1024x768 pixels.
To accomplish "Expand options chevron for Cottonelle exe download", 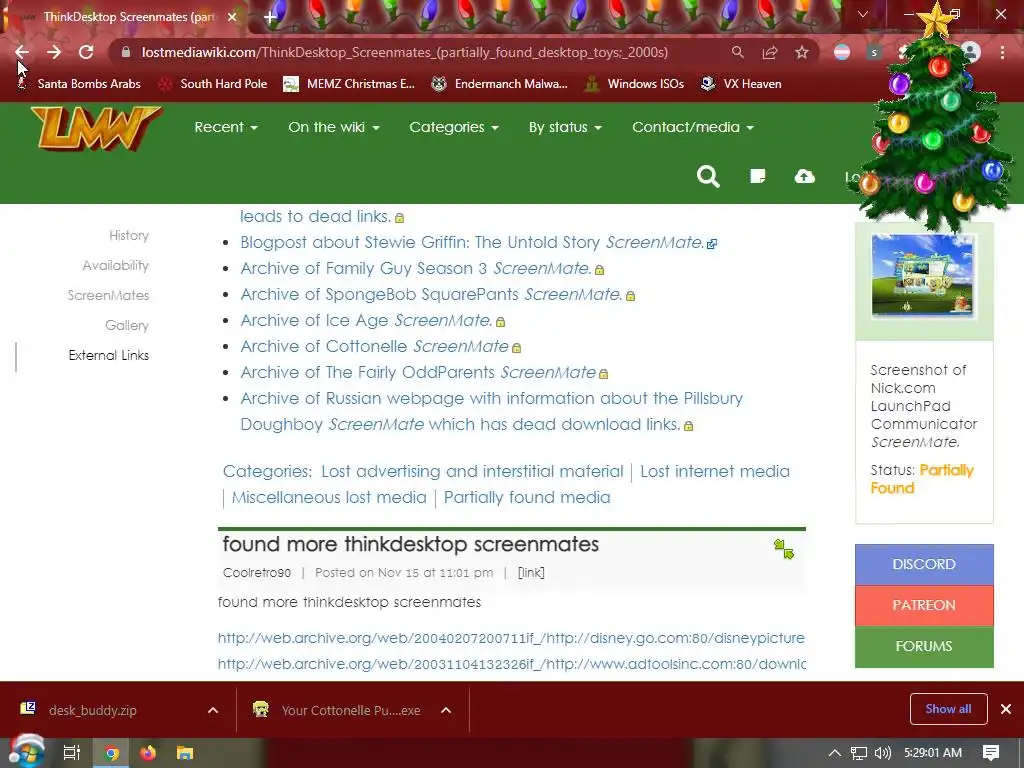I will tap(446, 710).
